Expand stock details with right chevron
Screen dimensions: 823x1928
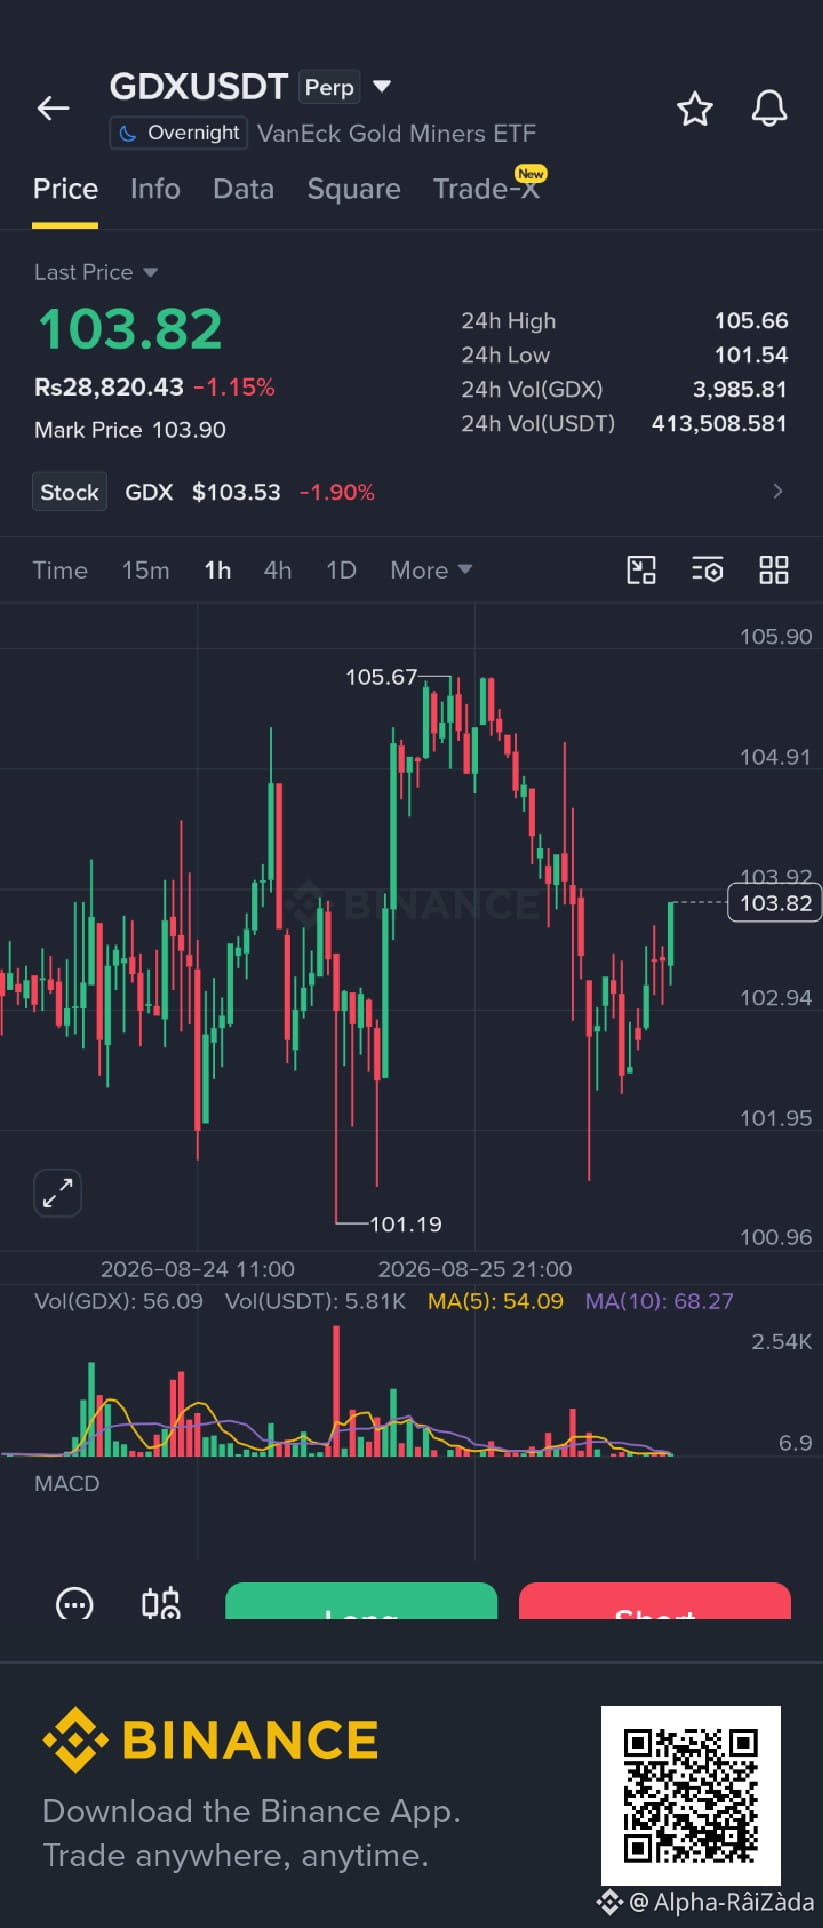778,491
